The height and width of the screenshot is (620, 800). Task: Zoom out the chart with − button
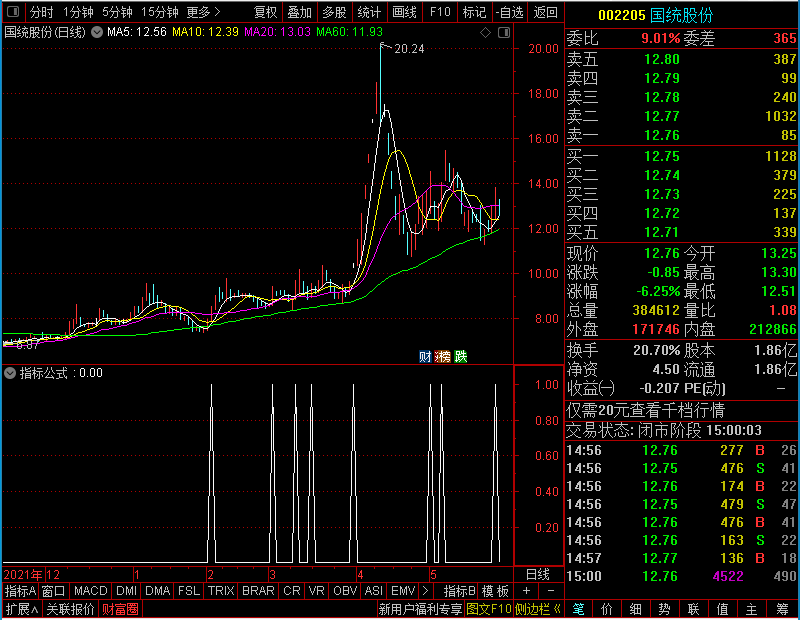pyautogui.click(x=551, y=591)
